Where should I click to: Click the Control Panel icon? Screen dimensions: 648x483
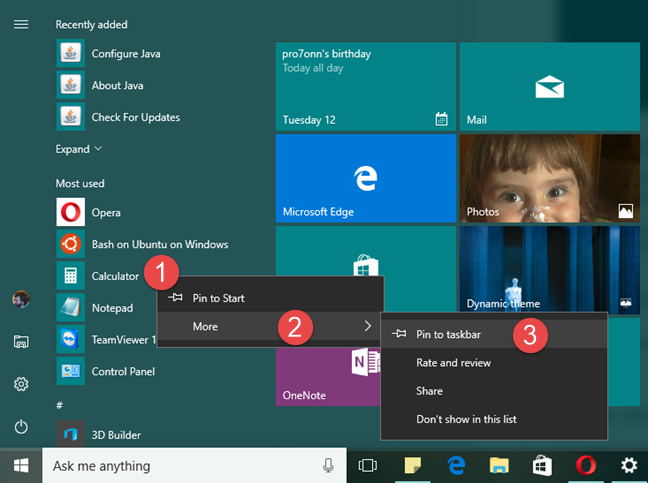pyautogui.click(x=71, y=371)
